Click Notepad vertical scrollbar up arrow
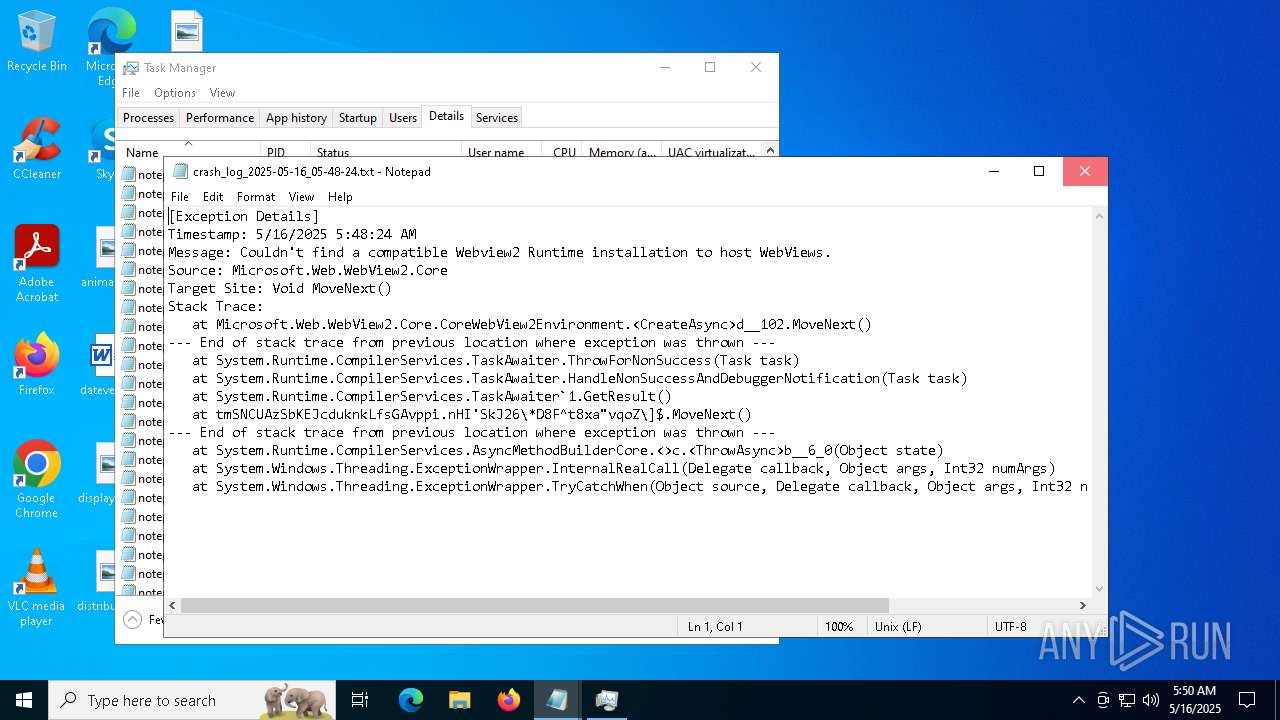1280x720 pixels. [1100, 216]
